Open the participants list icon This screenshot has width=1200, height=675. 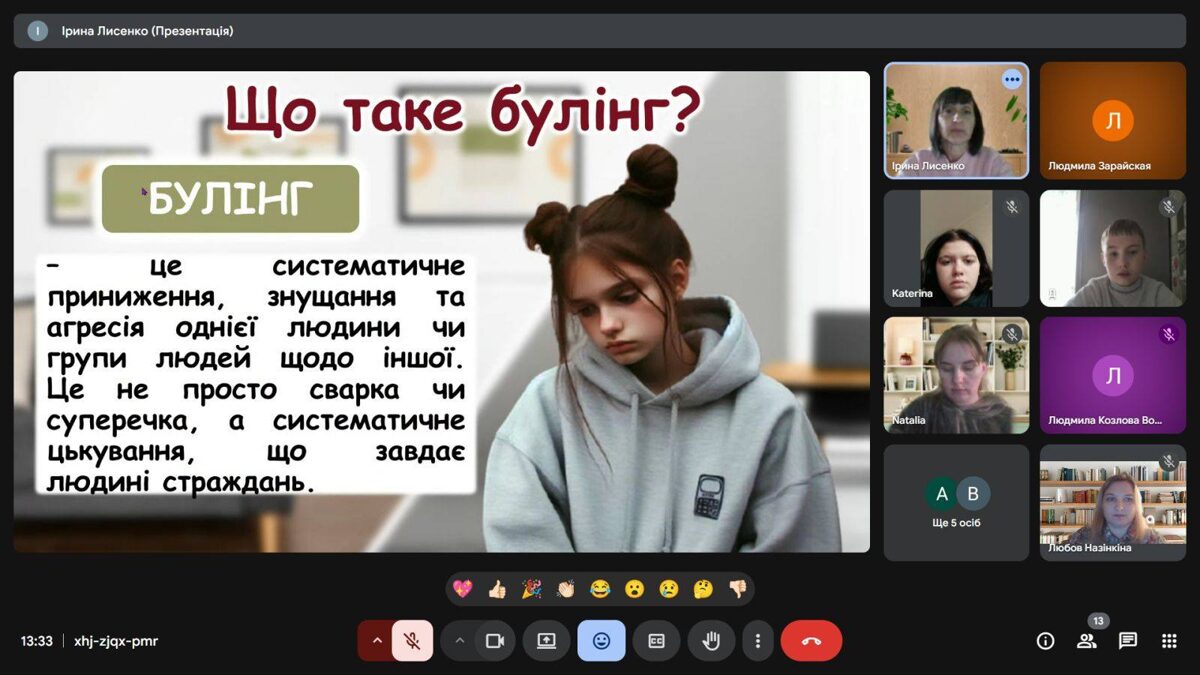tap(1087, 641)
